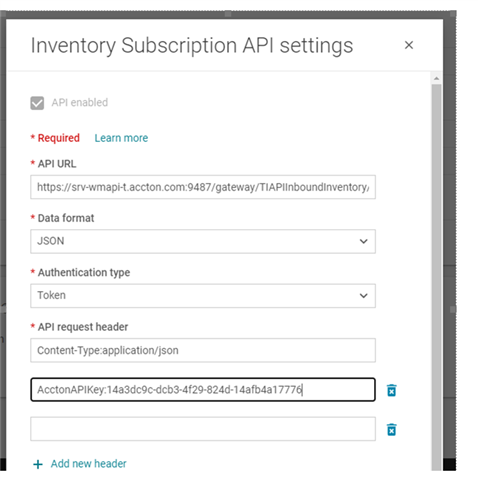Click the AcctonAPIKey header input field

click(203, 389)
